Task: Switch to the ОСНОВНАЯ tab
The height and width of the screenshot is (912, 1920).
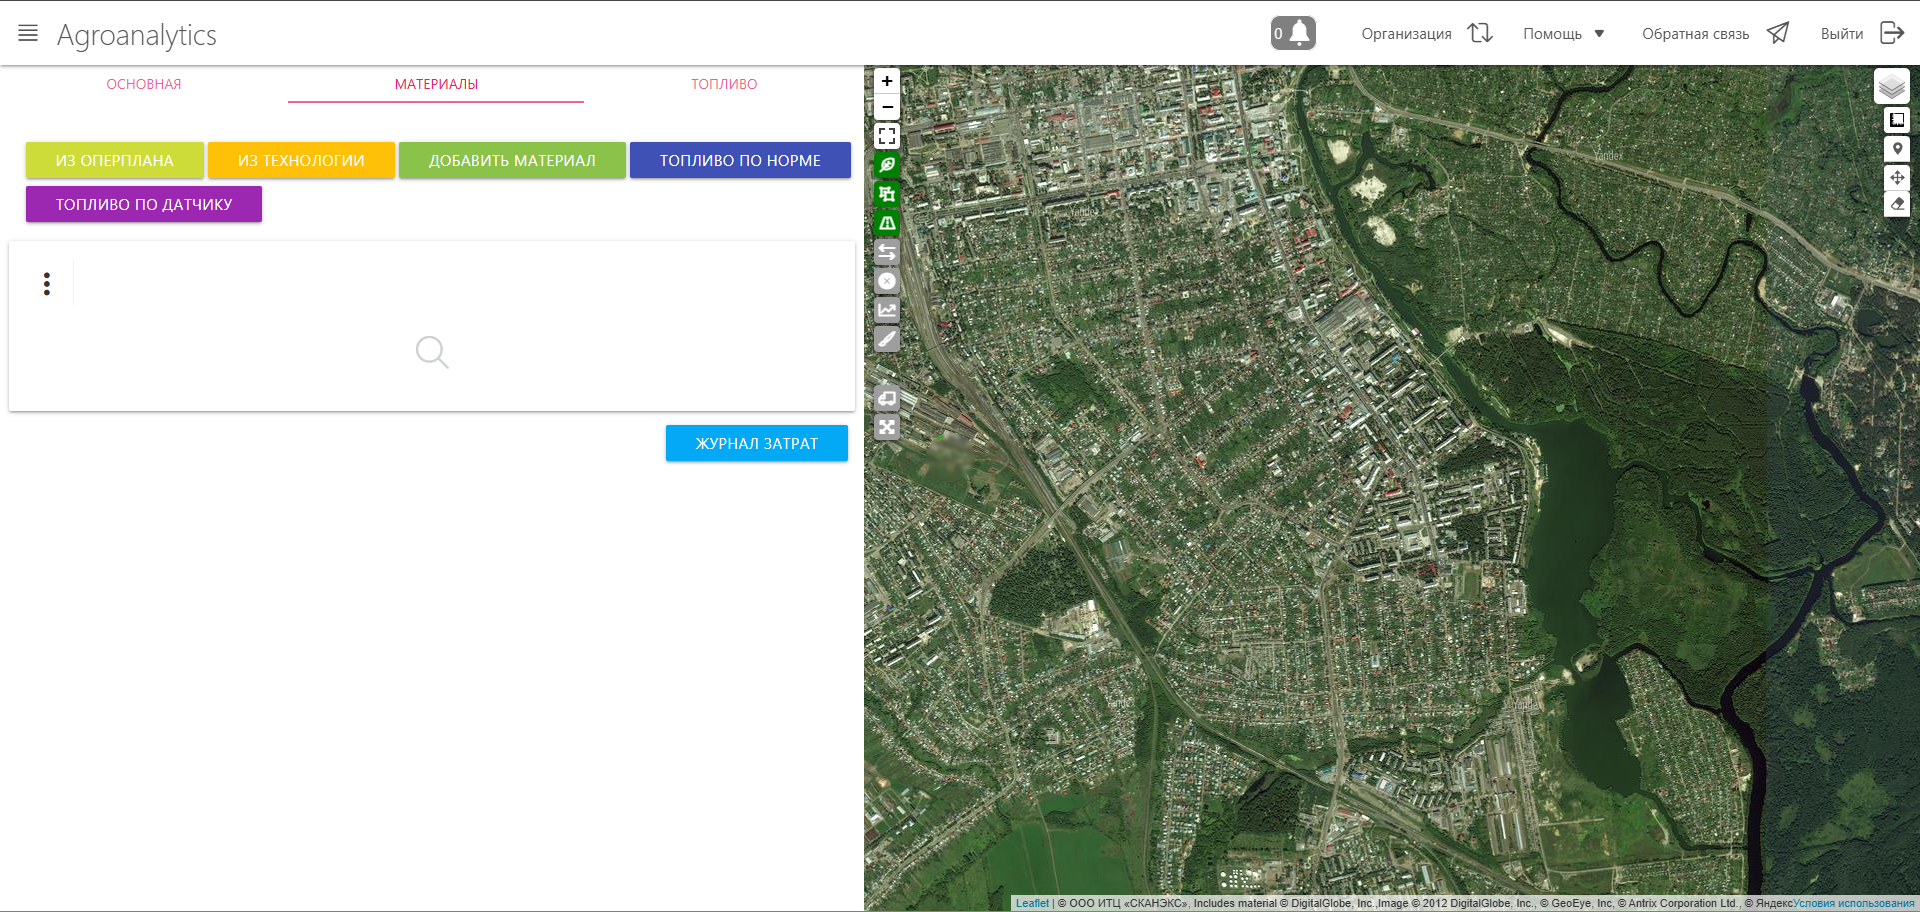Action: tap(144, 84)
